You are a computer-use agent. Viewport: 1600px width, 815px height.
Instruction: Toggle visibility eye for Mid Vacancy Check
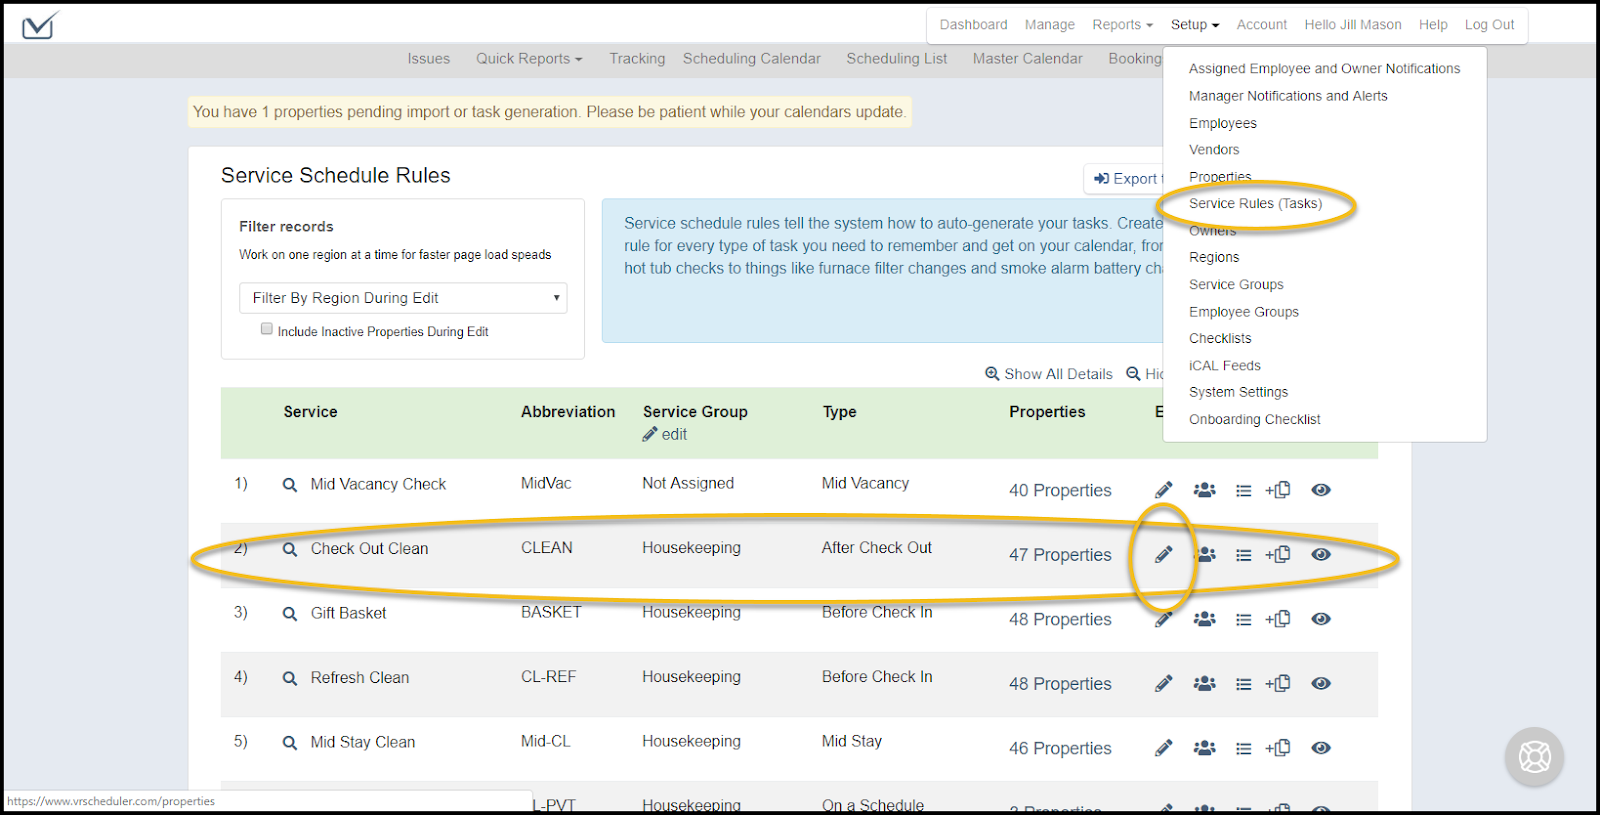(x=1321, y=490)
